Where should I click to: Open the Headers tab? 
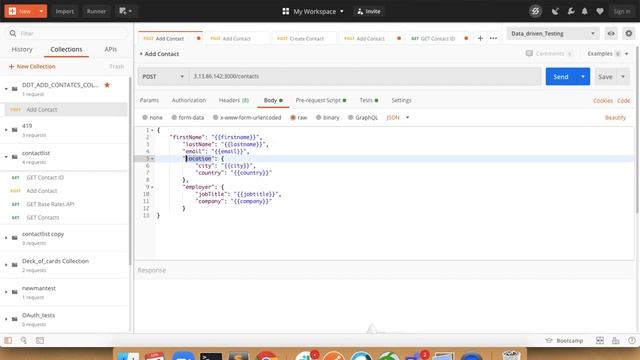(x=234, y=100)
